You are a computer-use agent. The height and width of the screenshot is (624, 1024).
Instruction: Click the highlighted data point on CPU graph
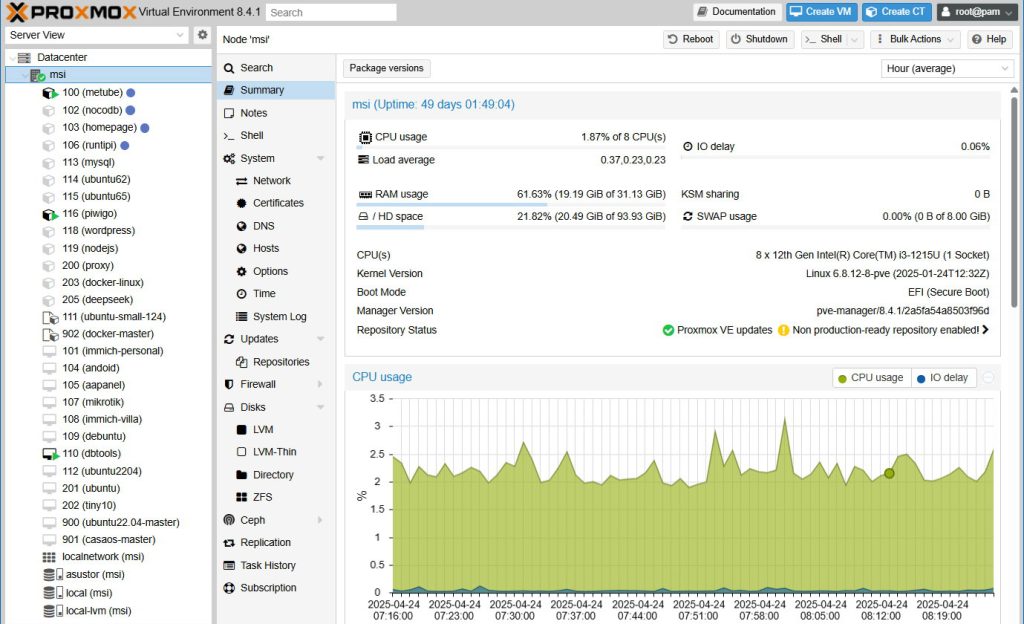coord(889,473)
